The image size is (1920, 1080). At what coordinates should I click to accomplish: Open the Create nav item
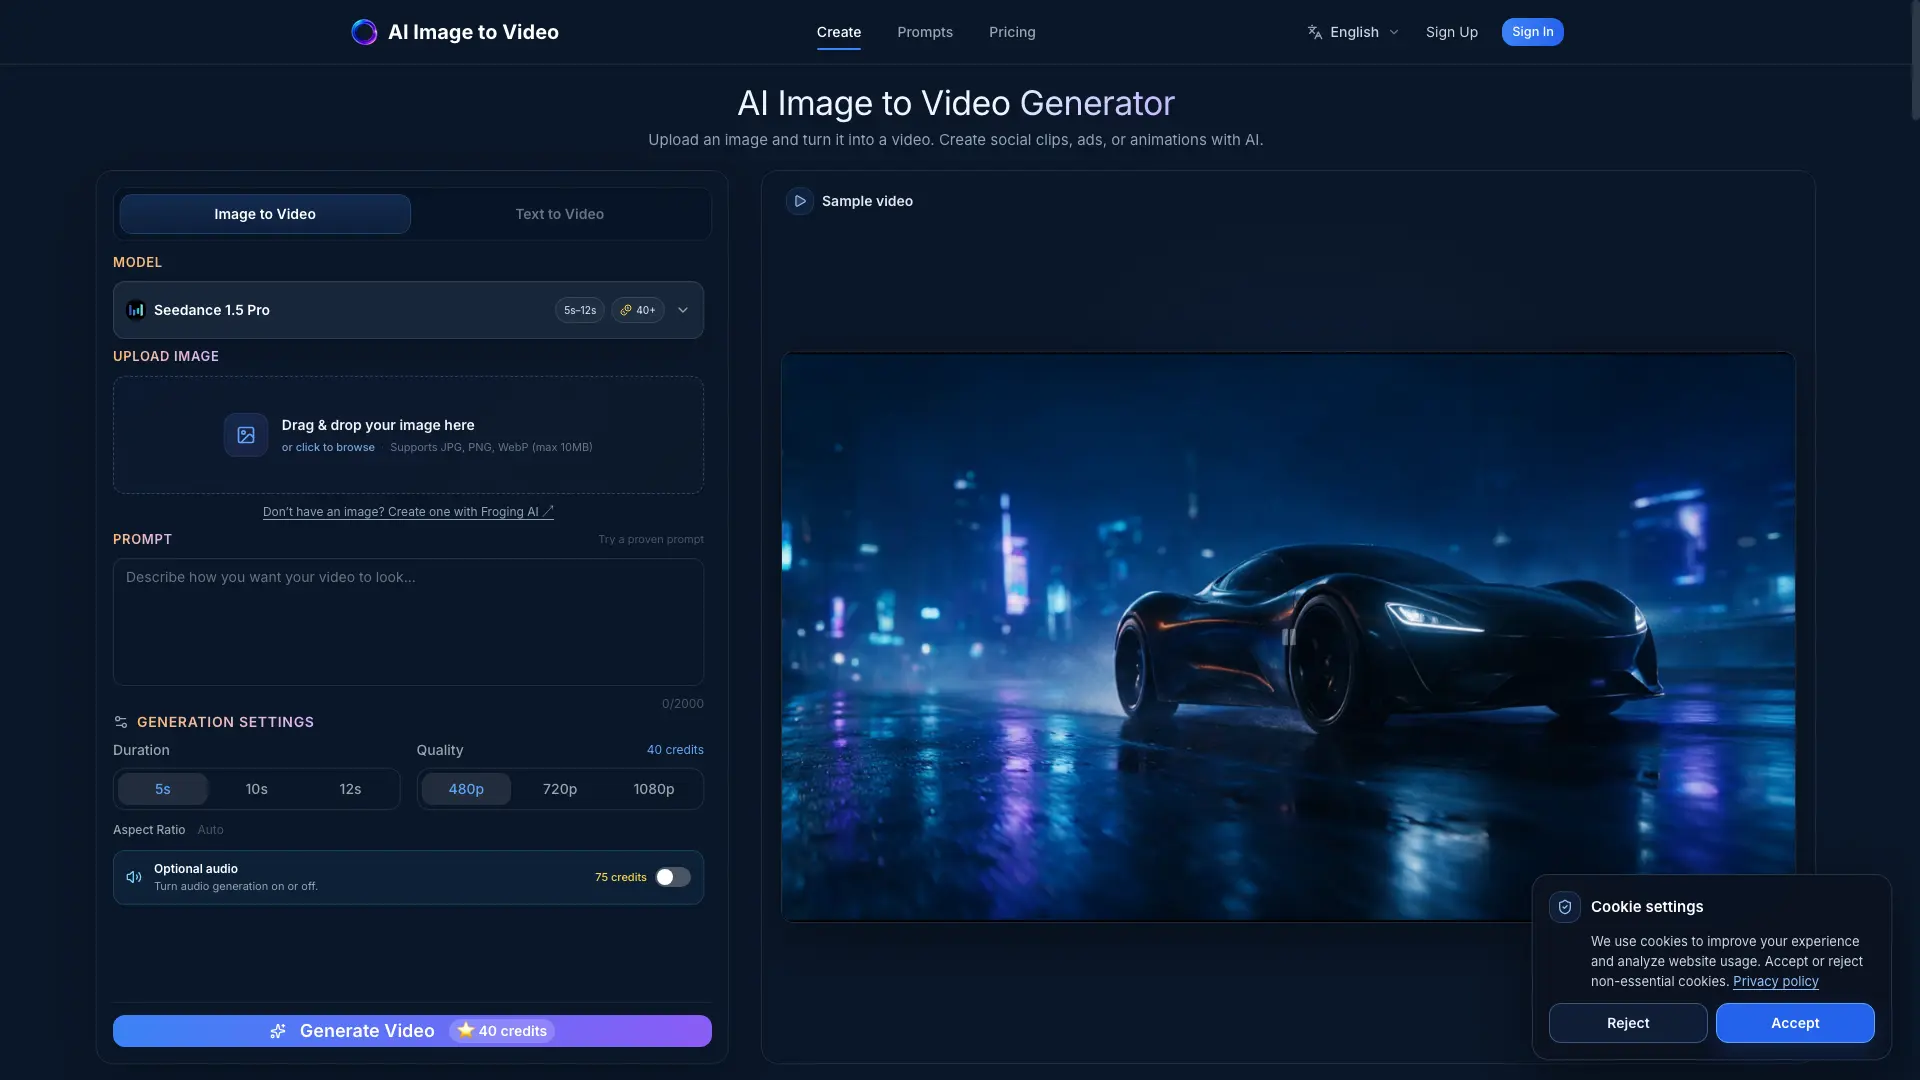tap(839, 32)
